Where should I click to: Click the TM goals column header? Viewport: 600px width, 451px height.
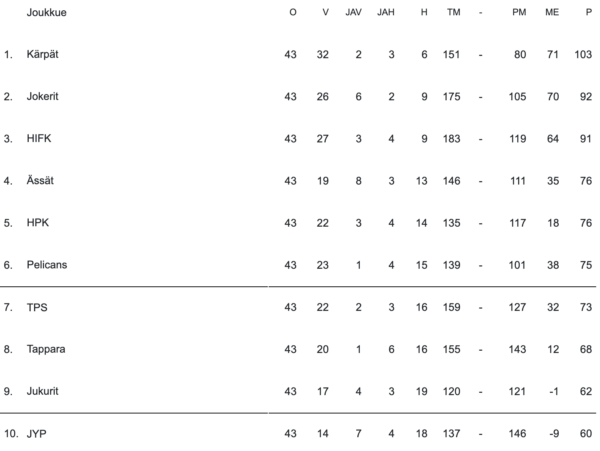(453, 12)
